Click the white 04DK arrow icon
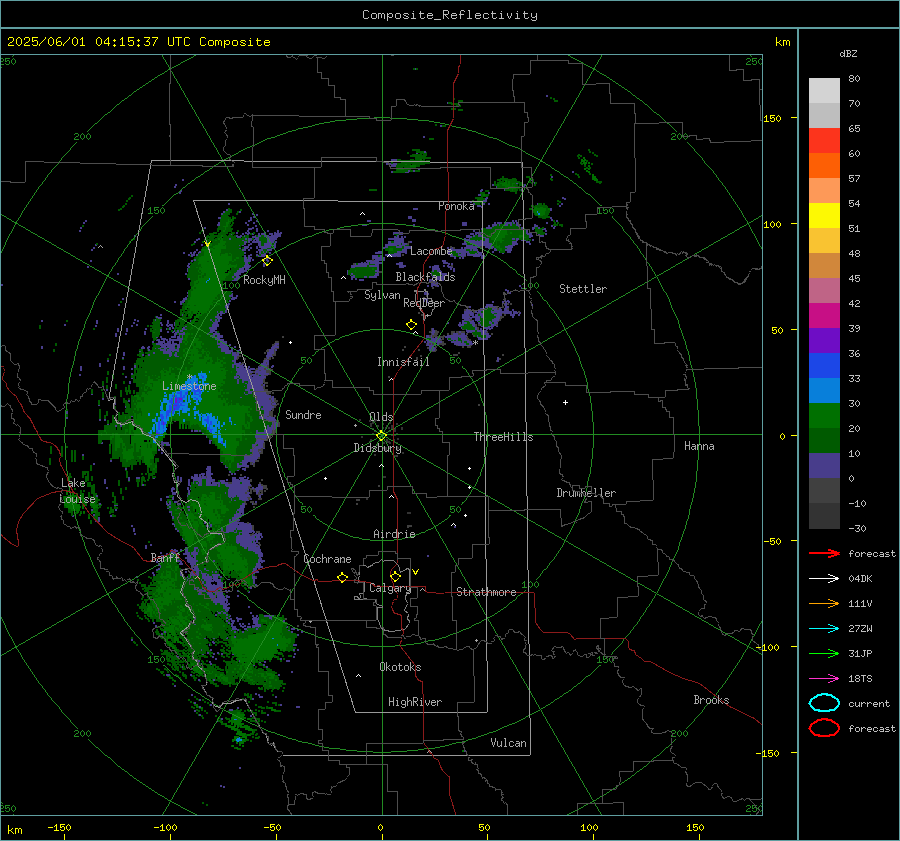Image resolution: width=900 pixels, height=841 pixels. point(824,578)
